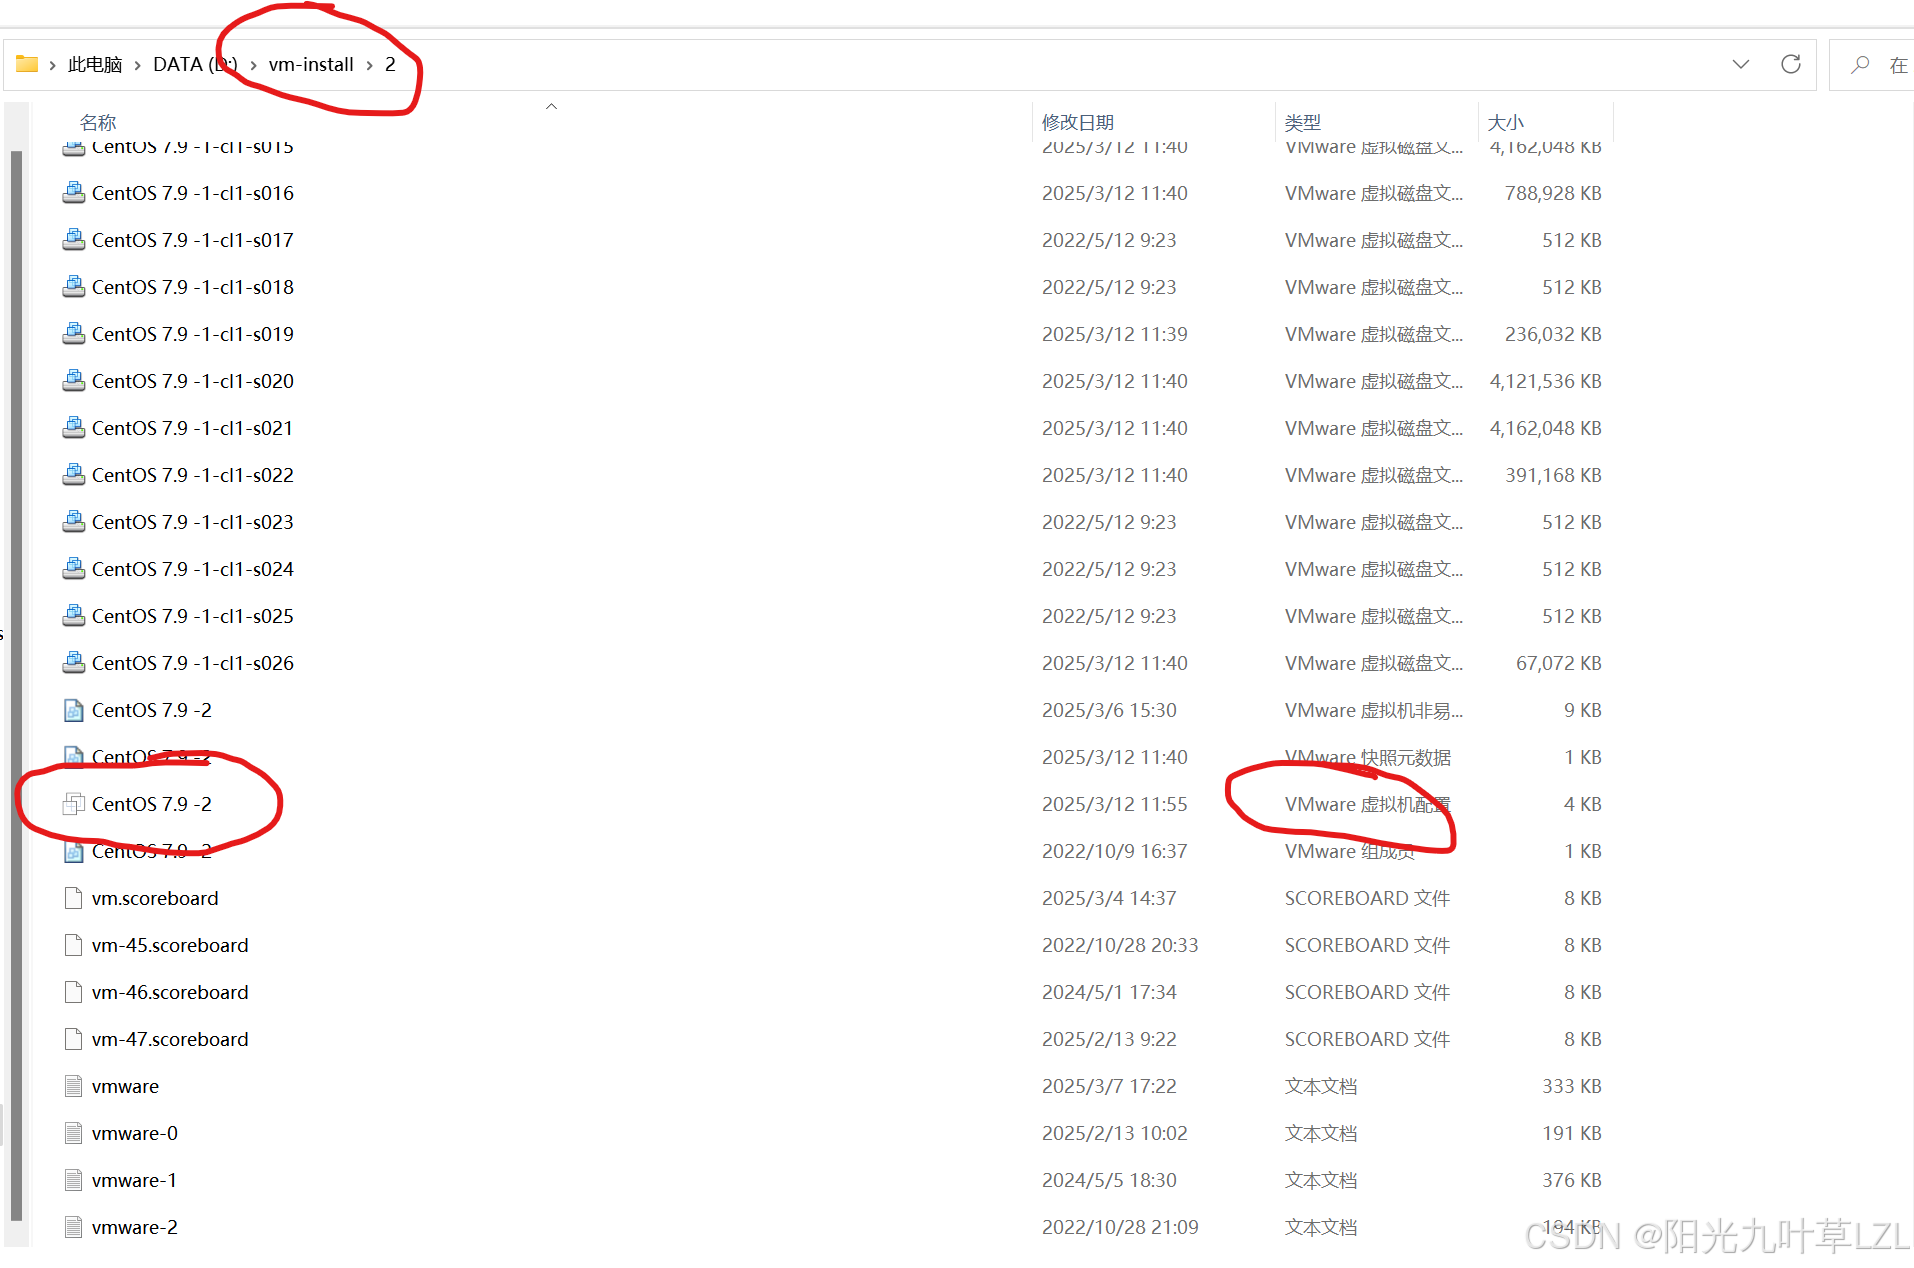Click the VMDK icon for CentOS 7.9 -1-cl1-s016
The width and height of the screenshot is (1914, 1268).
73,193
